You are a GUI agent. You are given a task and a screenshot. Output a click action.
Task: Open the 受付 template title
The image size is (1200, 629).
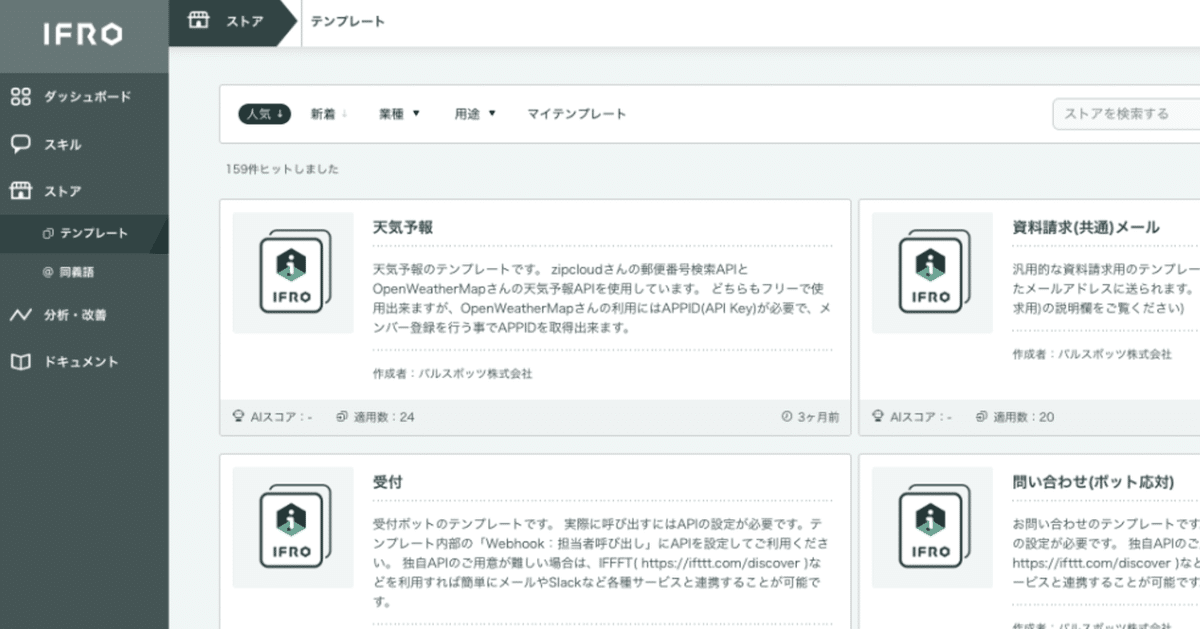tap(387, 481)
